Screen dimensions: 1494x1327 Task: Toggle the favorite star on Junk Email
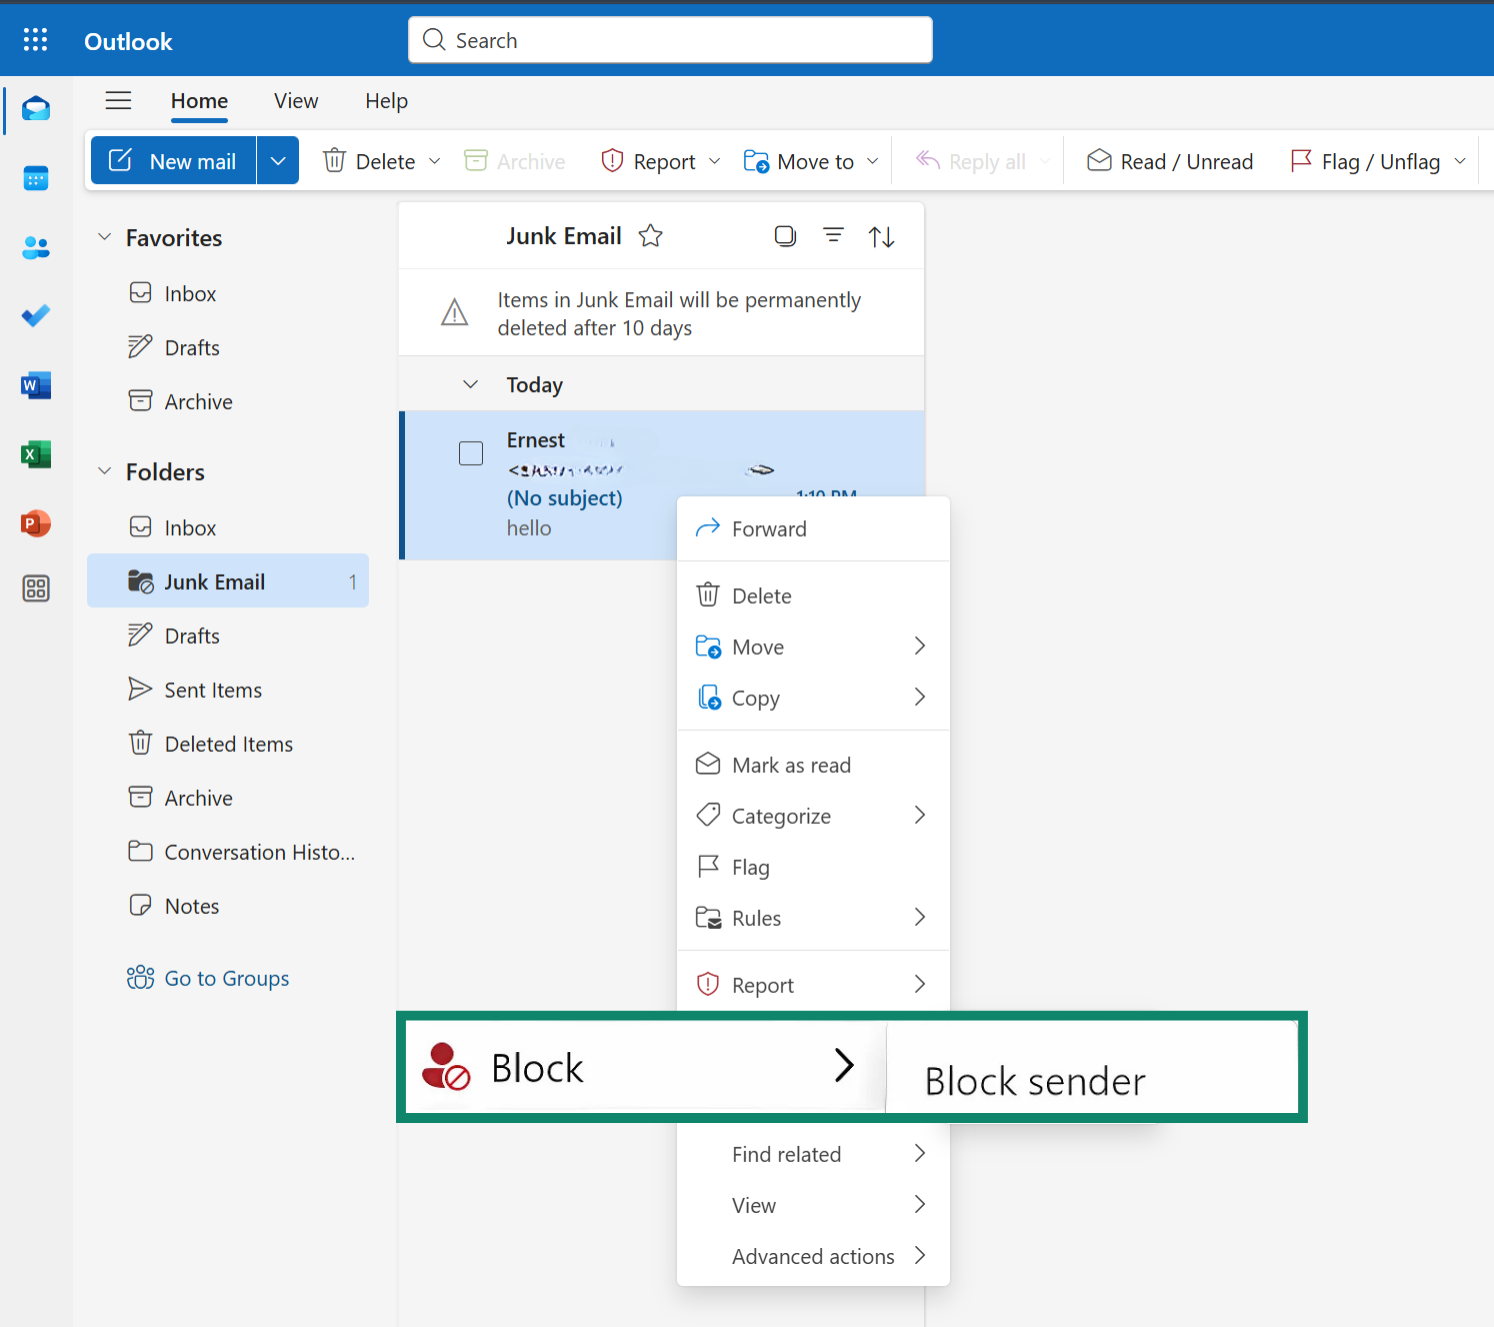(x=650, y=236)
